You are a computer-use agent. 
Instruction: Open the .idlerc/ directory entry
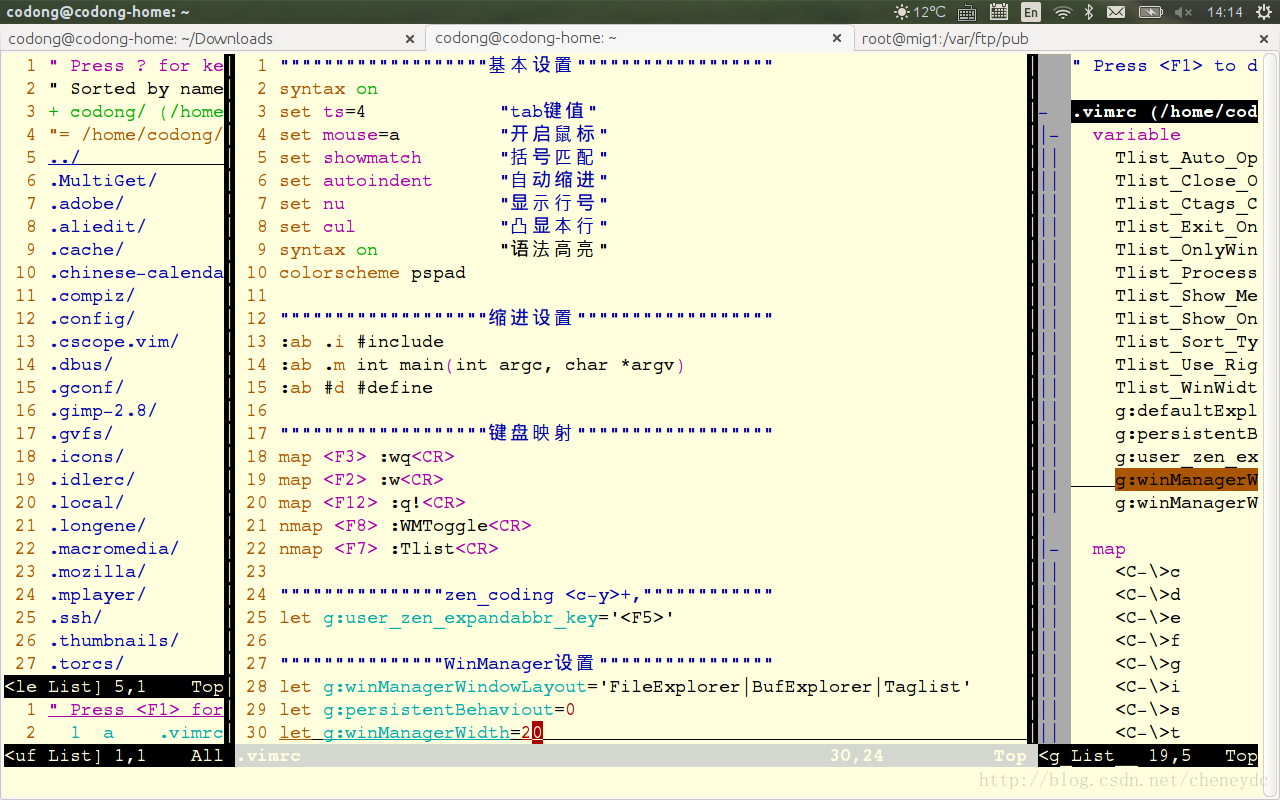click(92, 480)
